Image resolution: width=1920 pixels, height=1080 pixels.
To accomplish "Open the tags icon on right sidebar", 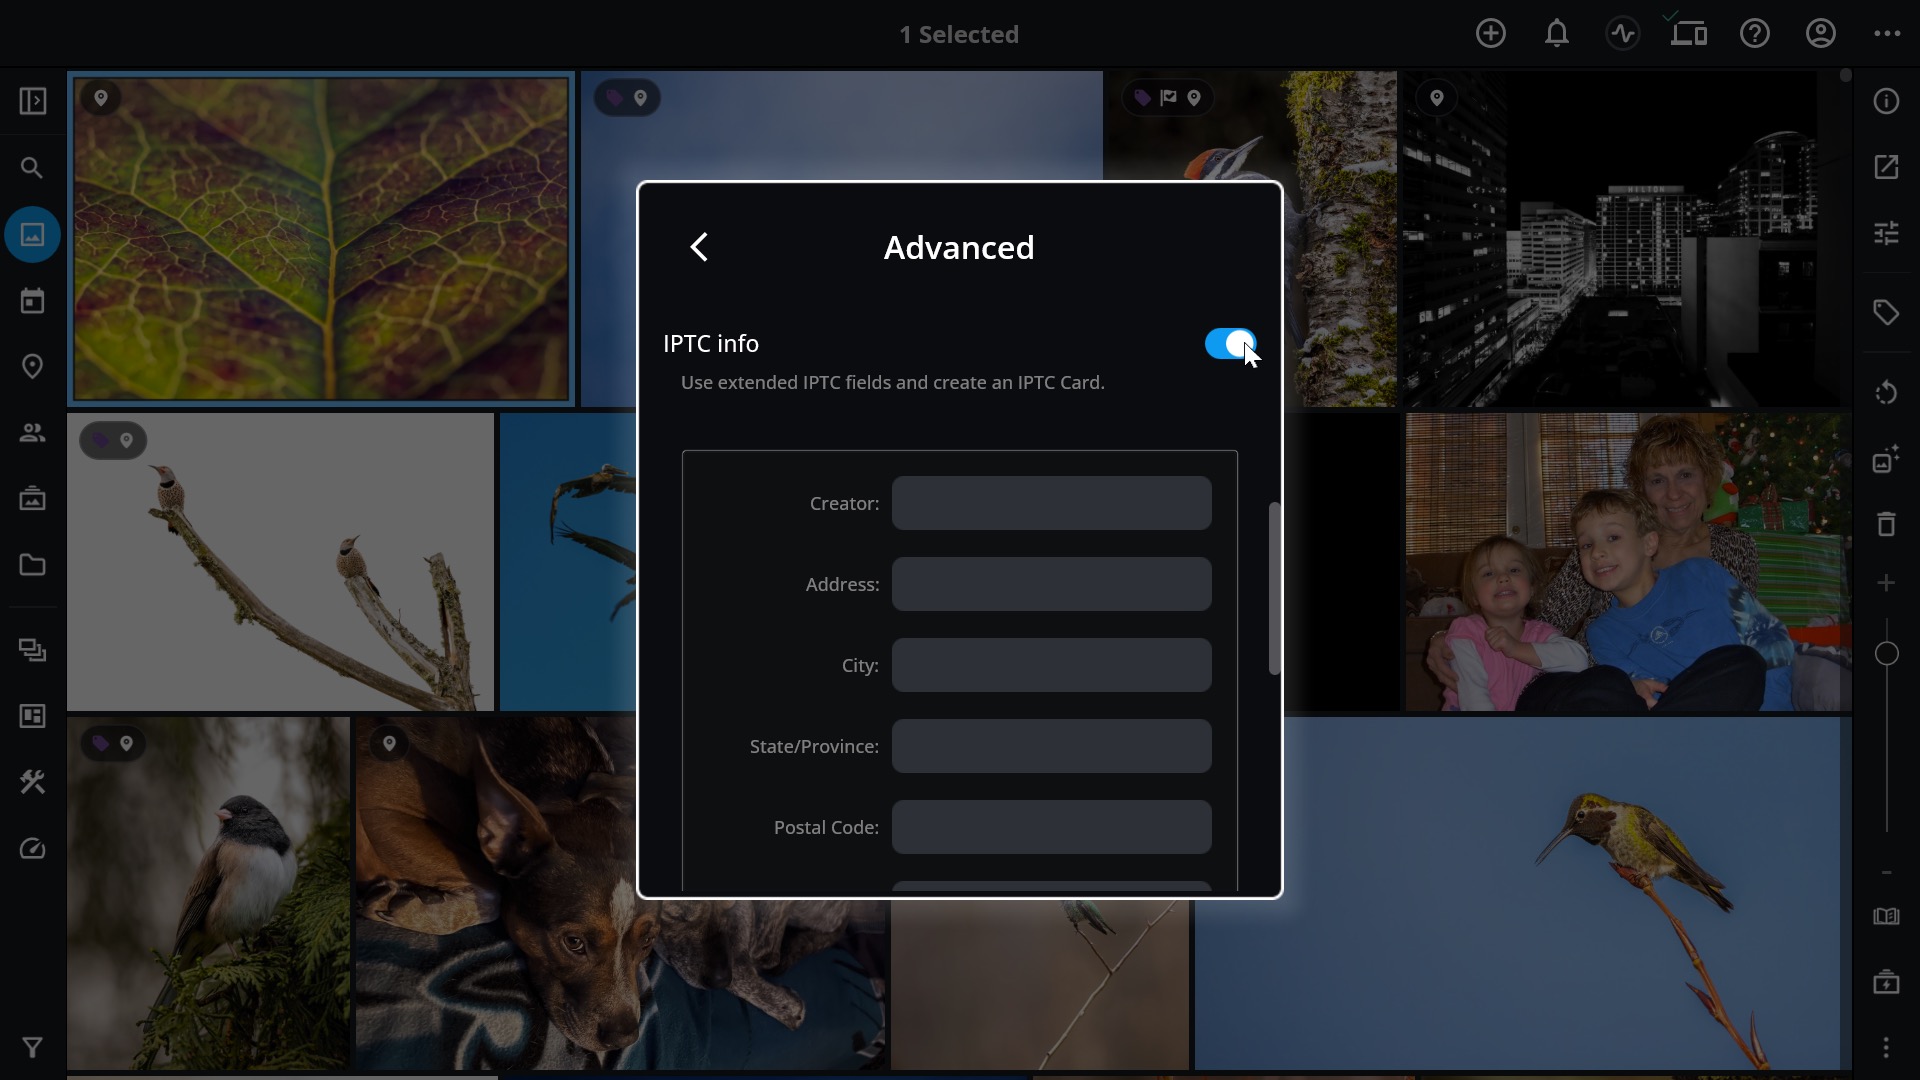I will [x=1886, y=313].
